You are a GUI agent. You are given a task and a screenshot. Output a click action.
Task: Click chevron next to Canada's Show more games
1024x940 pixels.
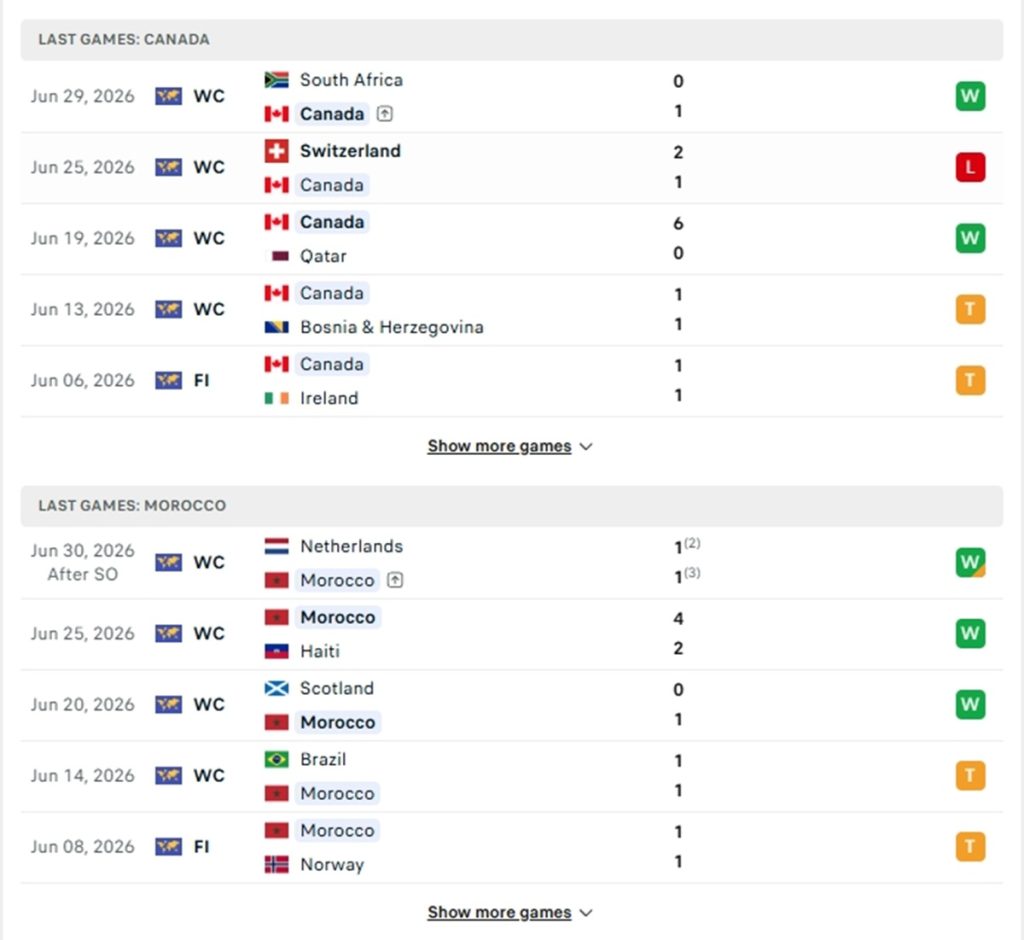point(586,447)
